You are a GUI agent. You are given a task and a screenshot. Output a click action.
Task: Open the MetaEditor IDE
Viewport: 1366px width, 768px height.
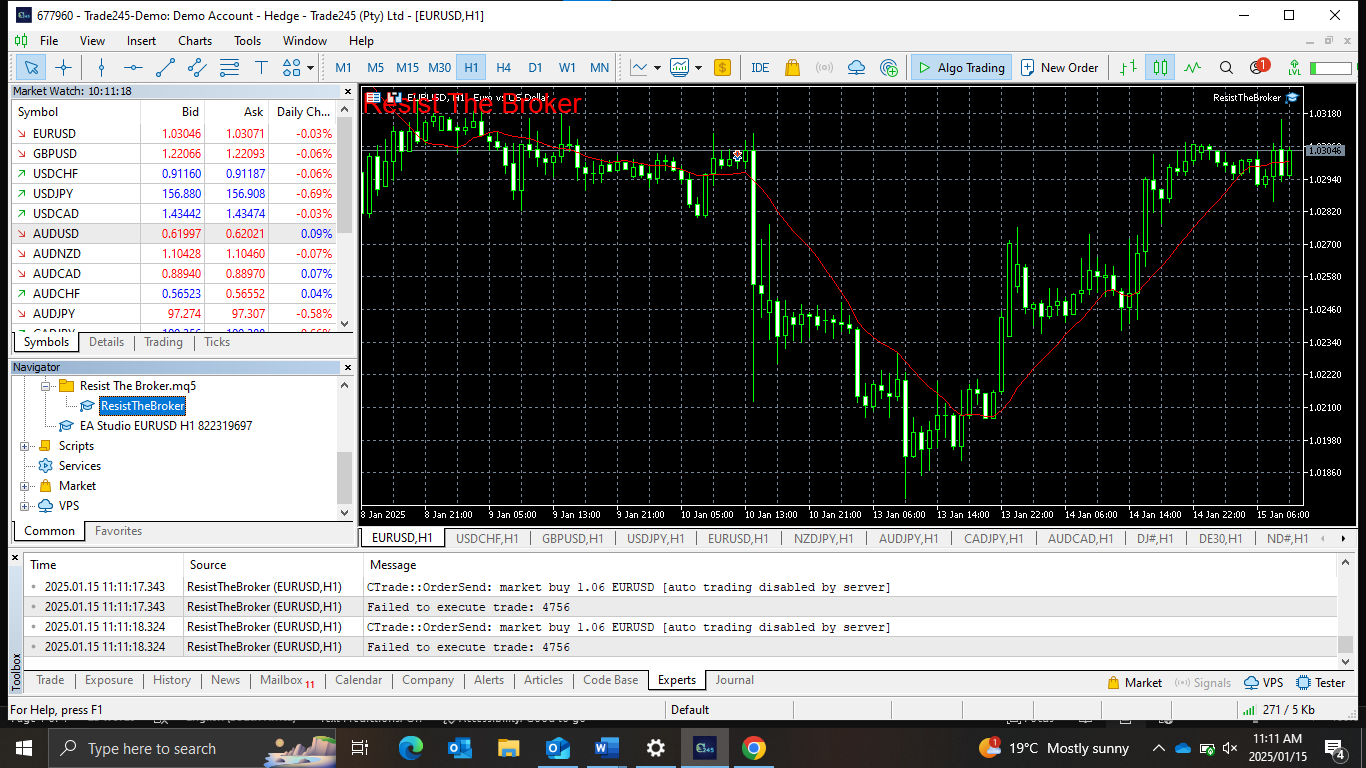click(760, 68)
